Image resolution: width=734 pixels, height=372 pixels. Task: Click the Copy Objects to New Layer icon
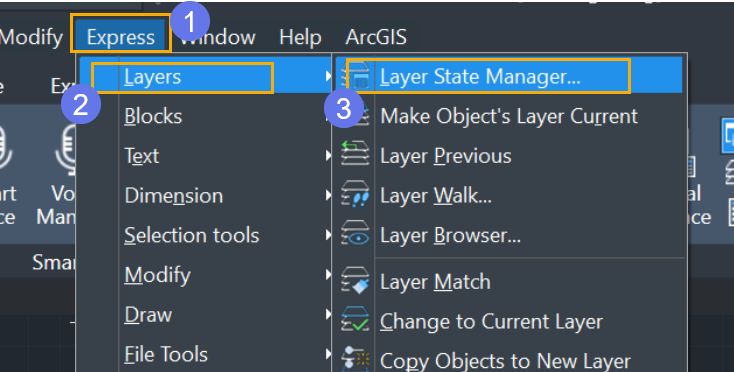(355, 358)
